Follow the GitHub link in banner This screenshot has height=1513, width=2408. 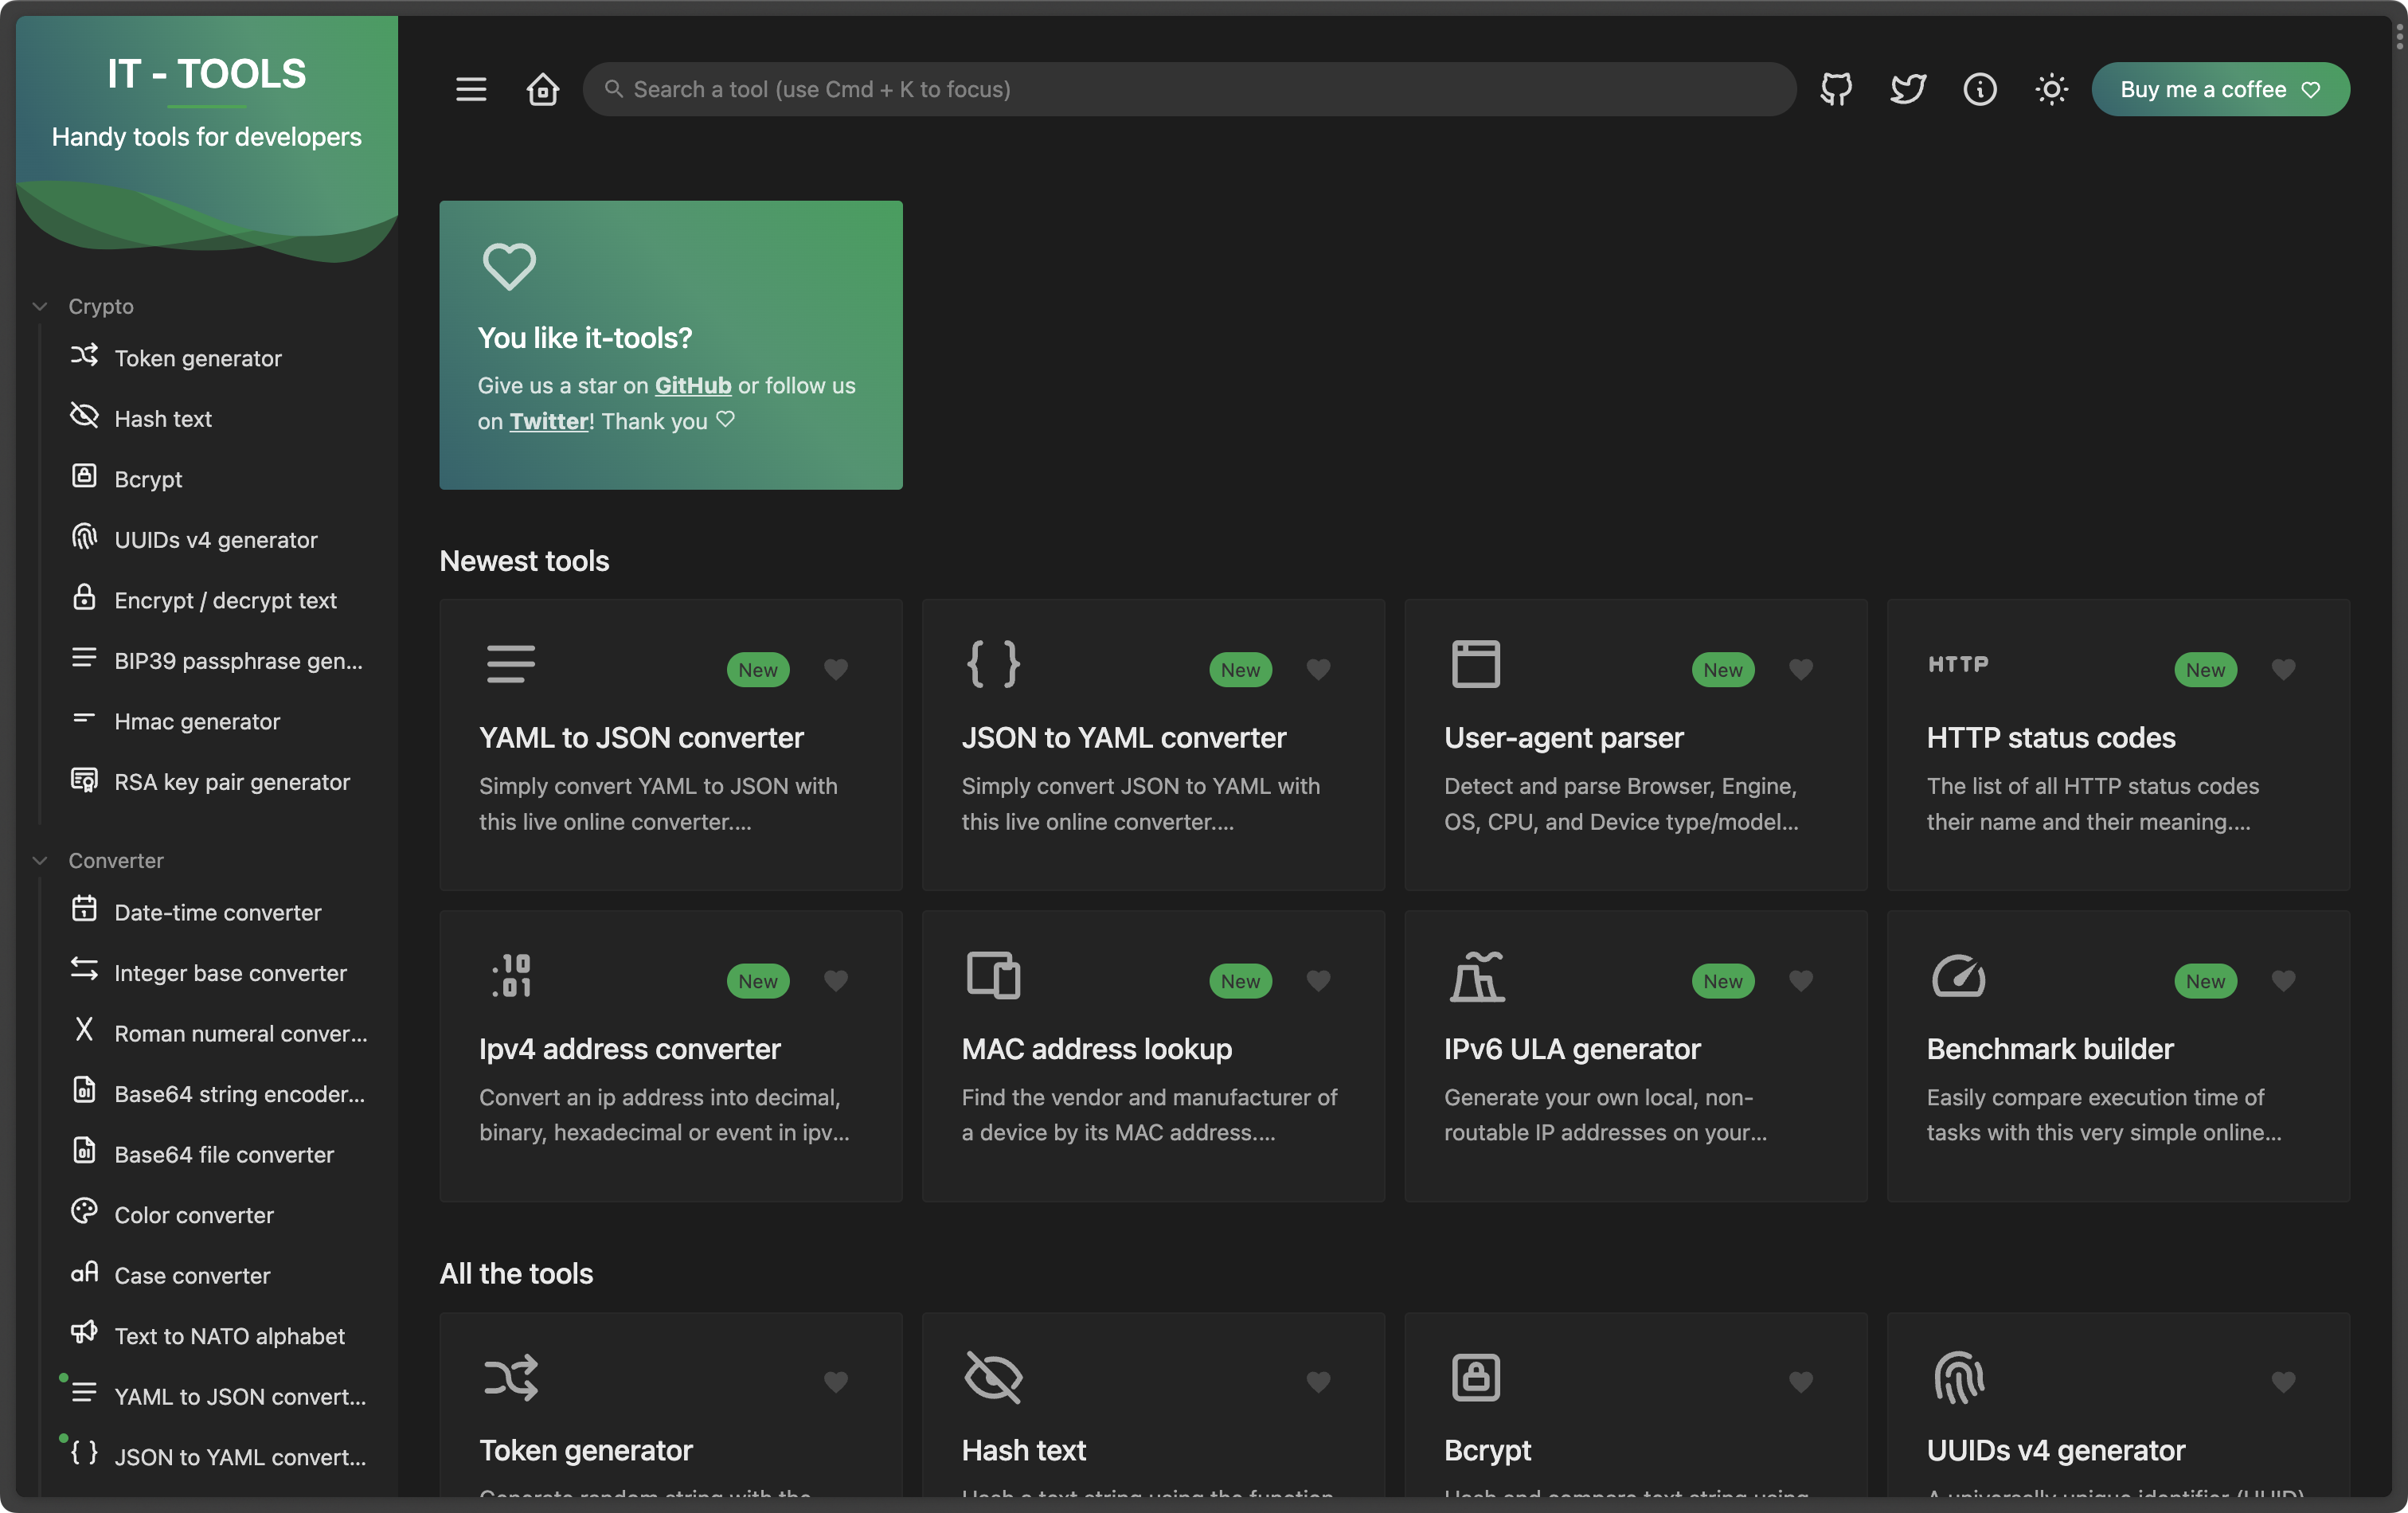tap(692, 385)
